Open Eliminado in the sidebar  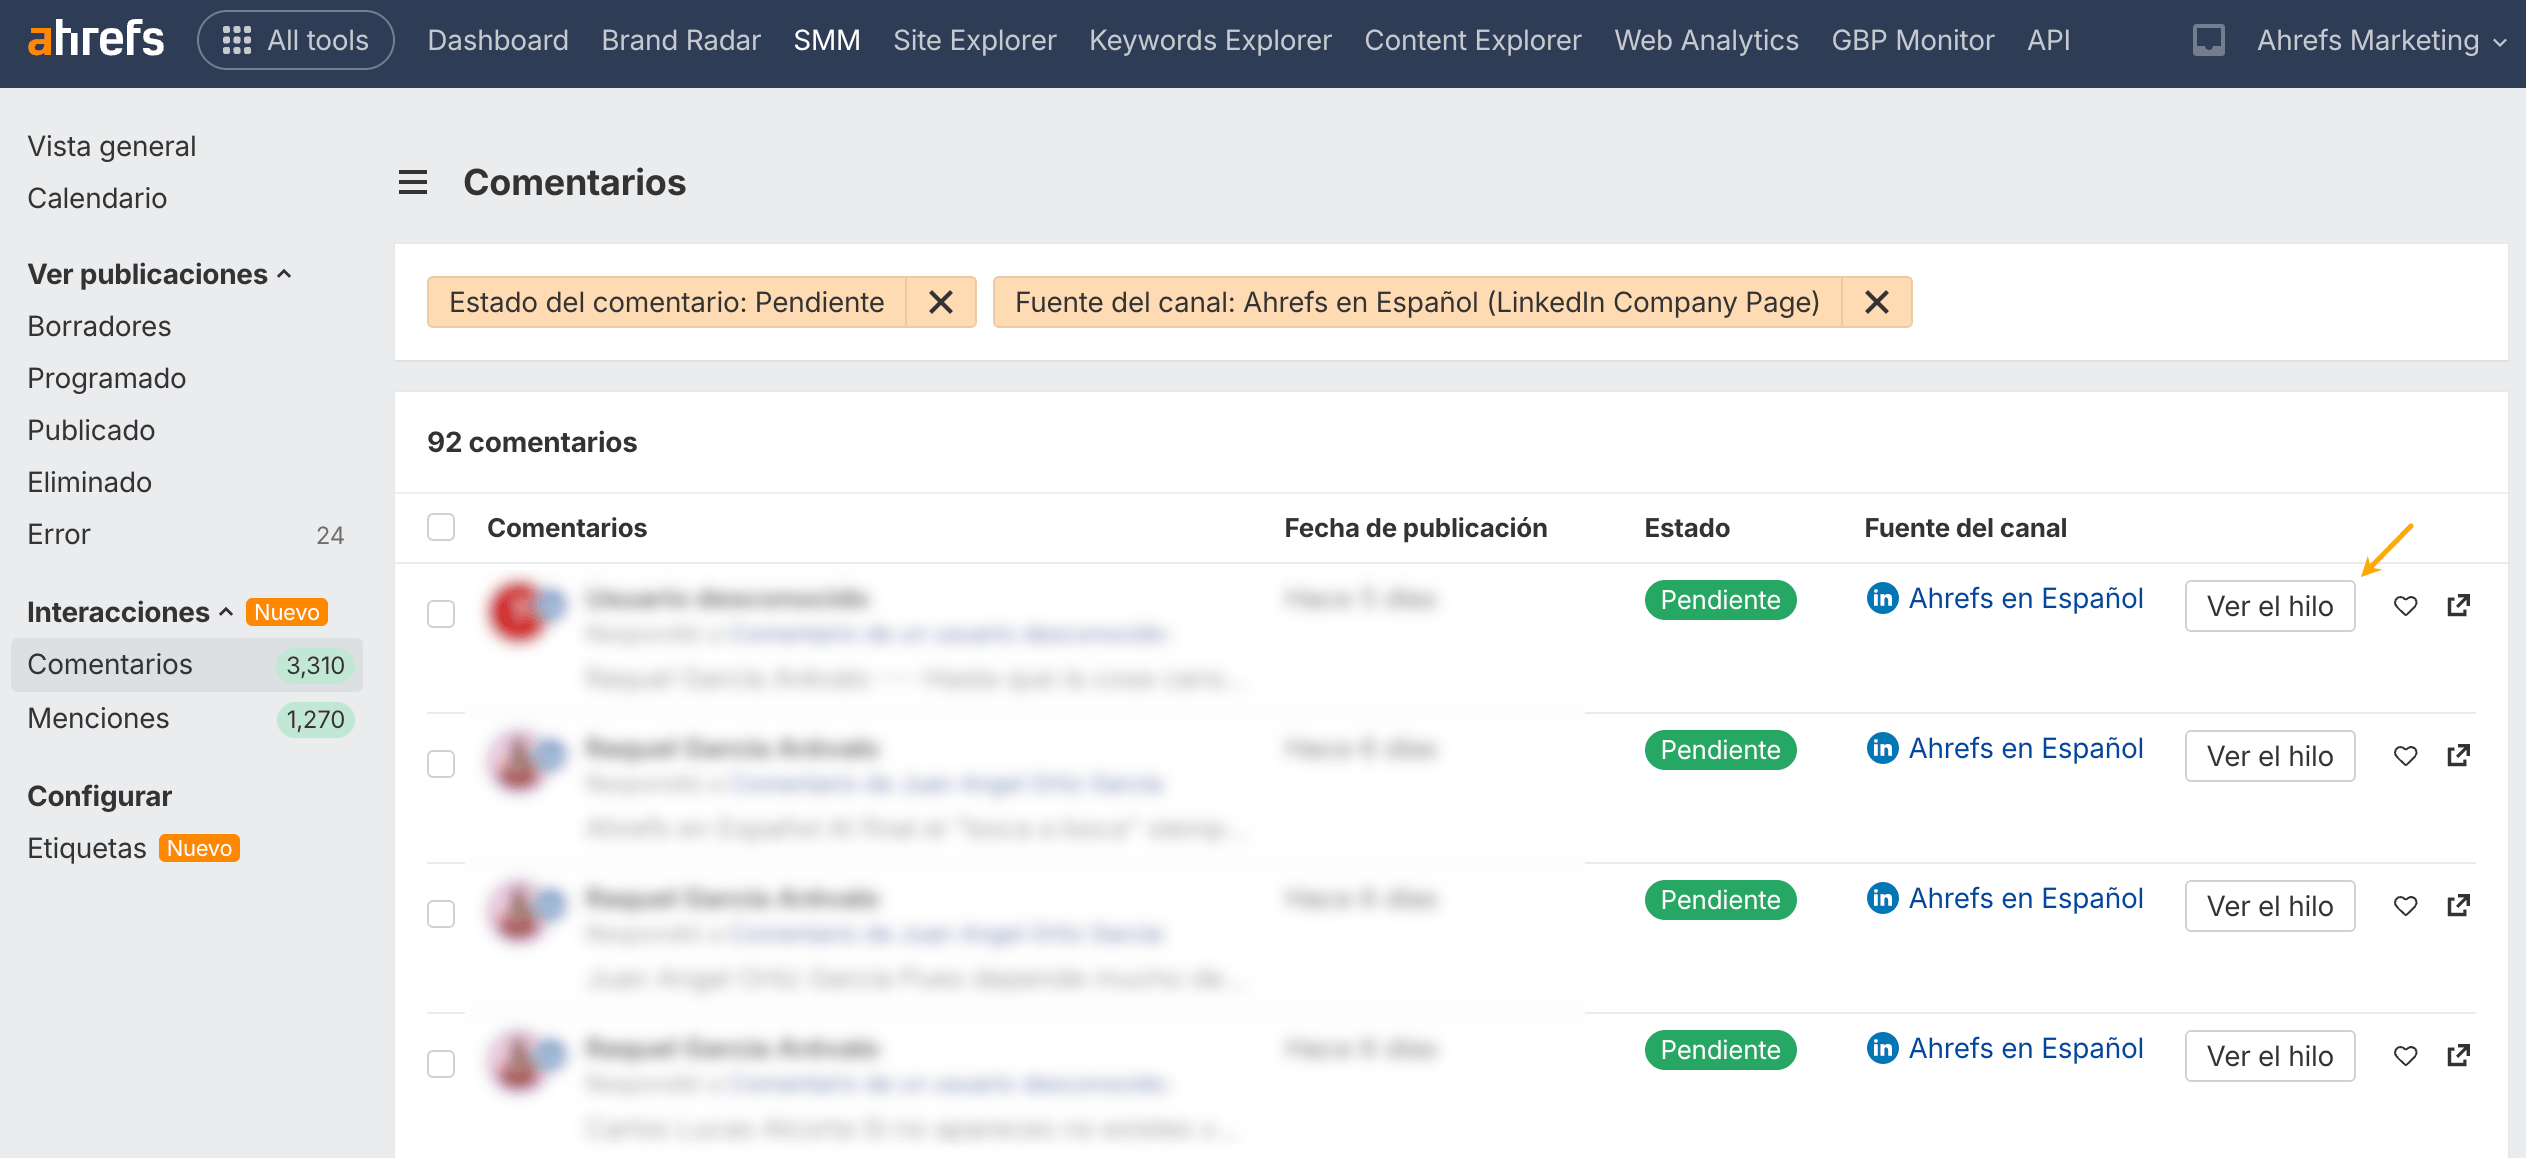(x=89, y=482)
